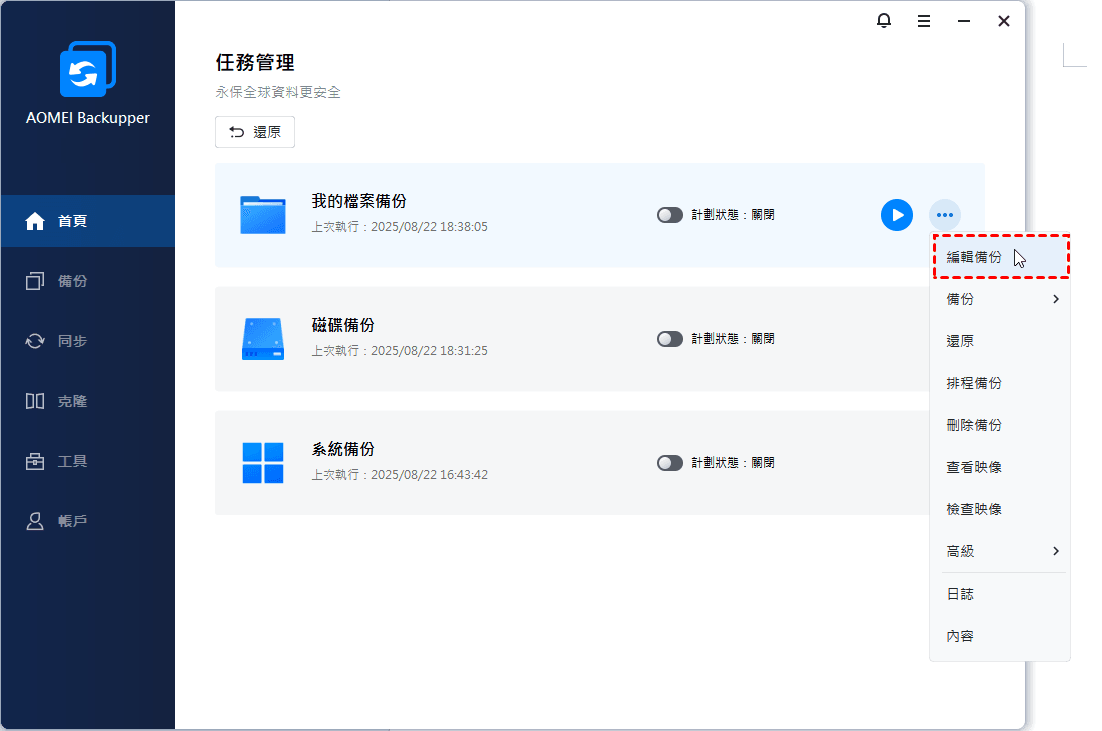Toggle schedule status switch for 系統備份

click(x=670, y=462)
